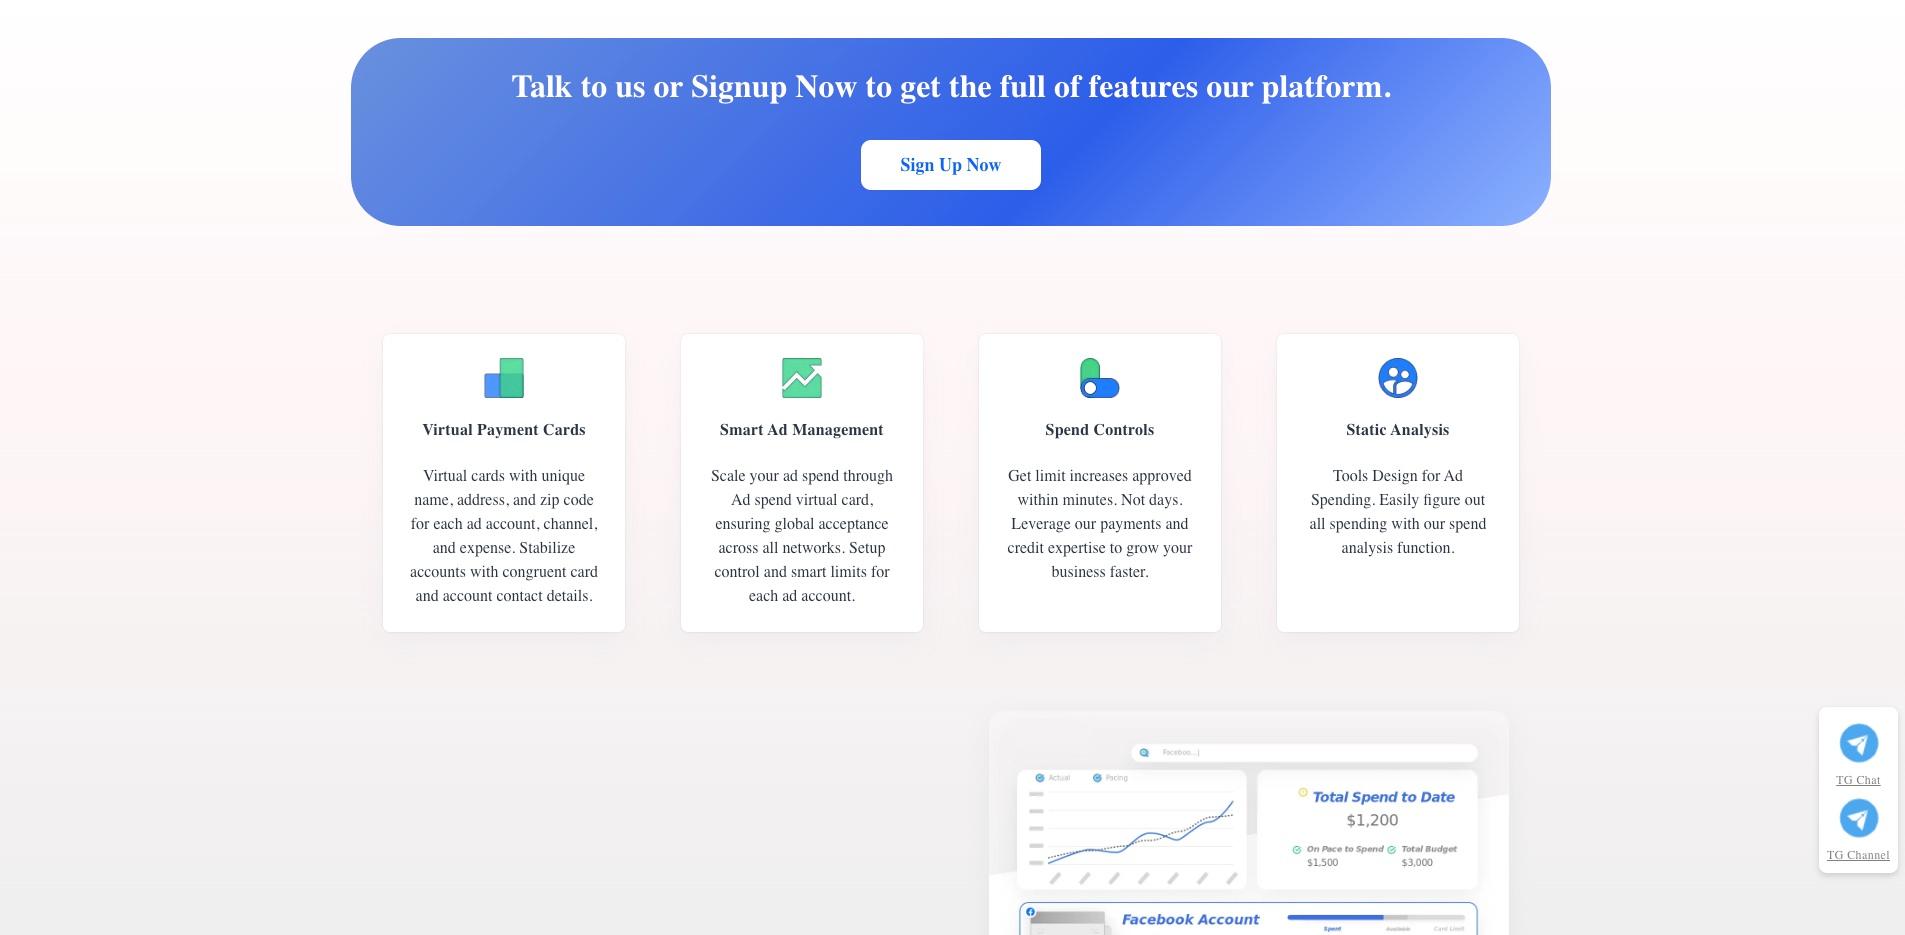Viewport: 1905px width, 935px height.
Task: Click the Facebook Account spend progress bar
Action: pos(1376,917)
